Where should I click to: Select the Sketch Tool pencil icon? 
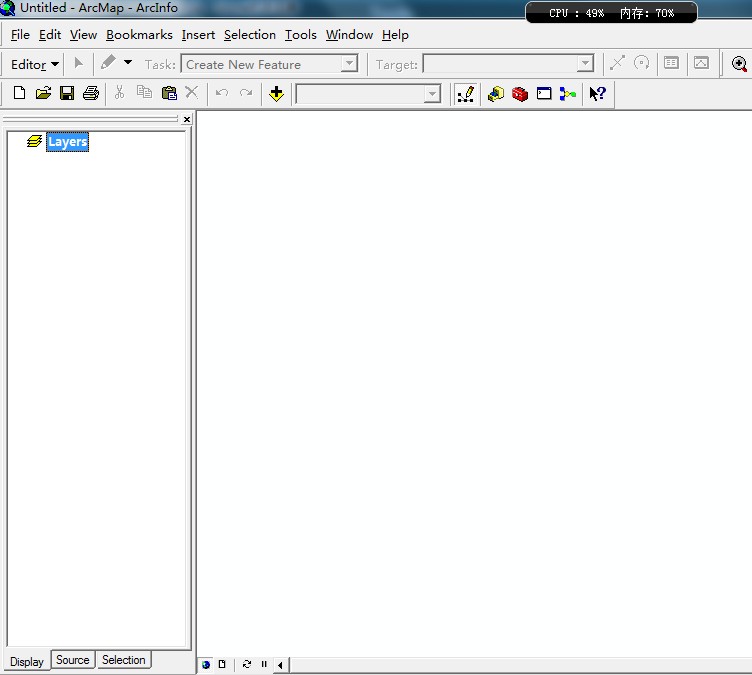point(108,62)
